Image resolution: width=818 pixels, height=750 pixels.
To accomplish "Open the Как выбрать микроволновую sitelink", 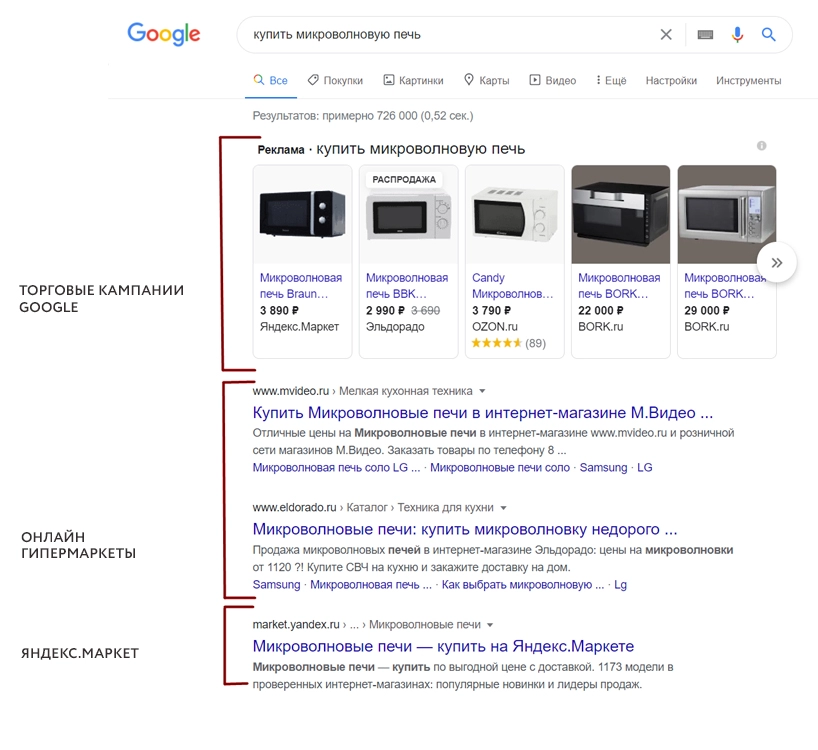I will point(523,585).
